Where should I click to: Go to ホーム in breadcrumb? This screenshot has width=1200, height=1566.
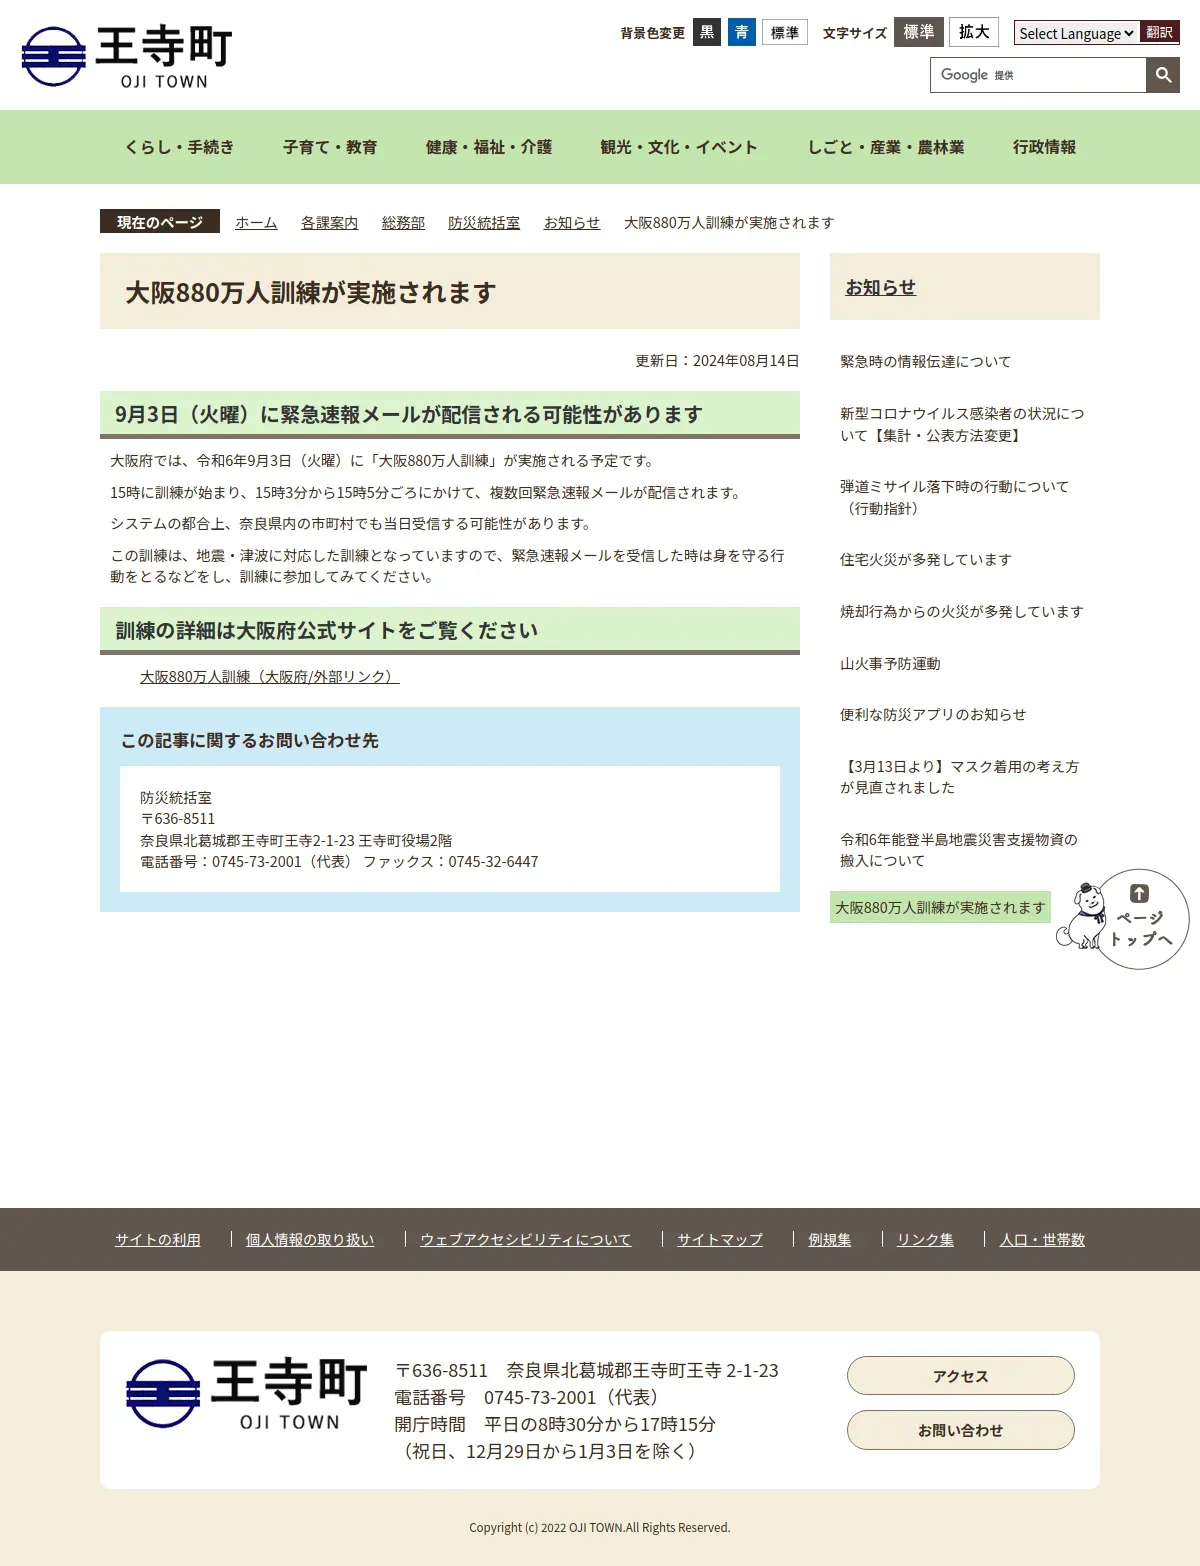click(x=256, y=223)
